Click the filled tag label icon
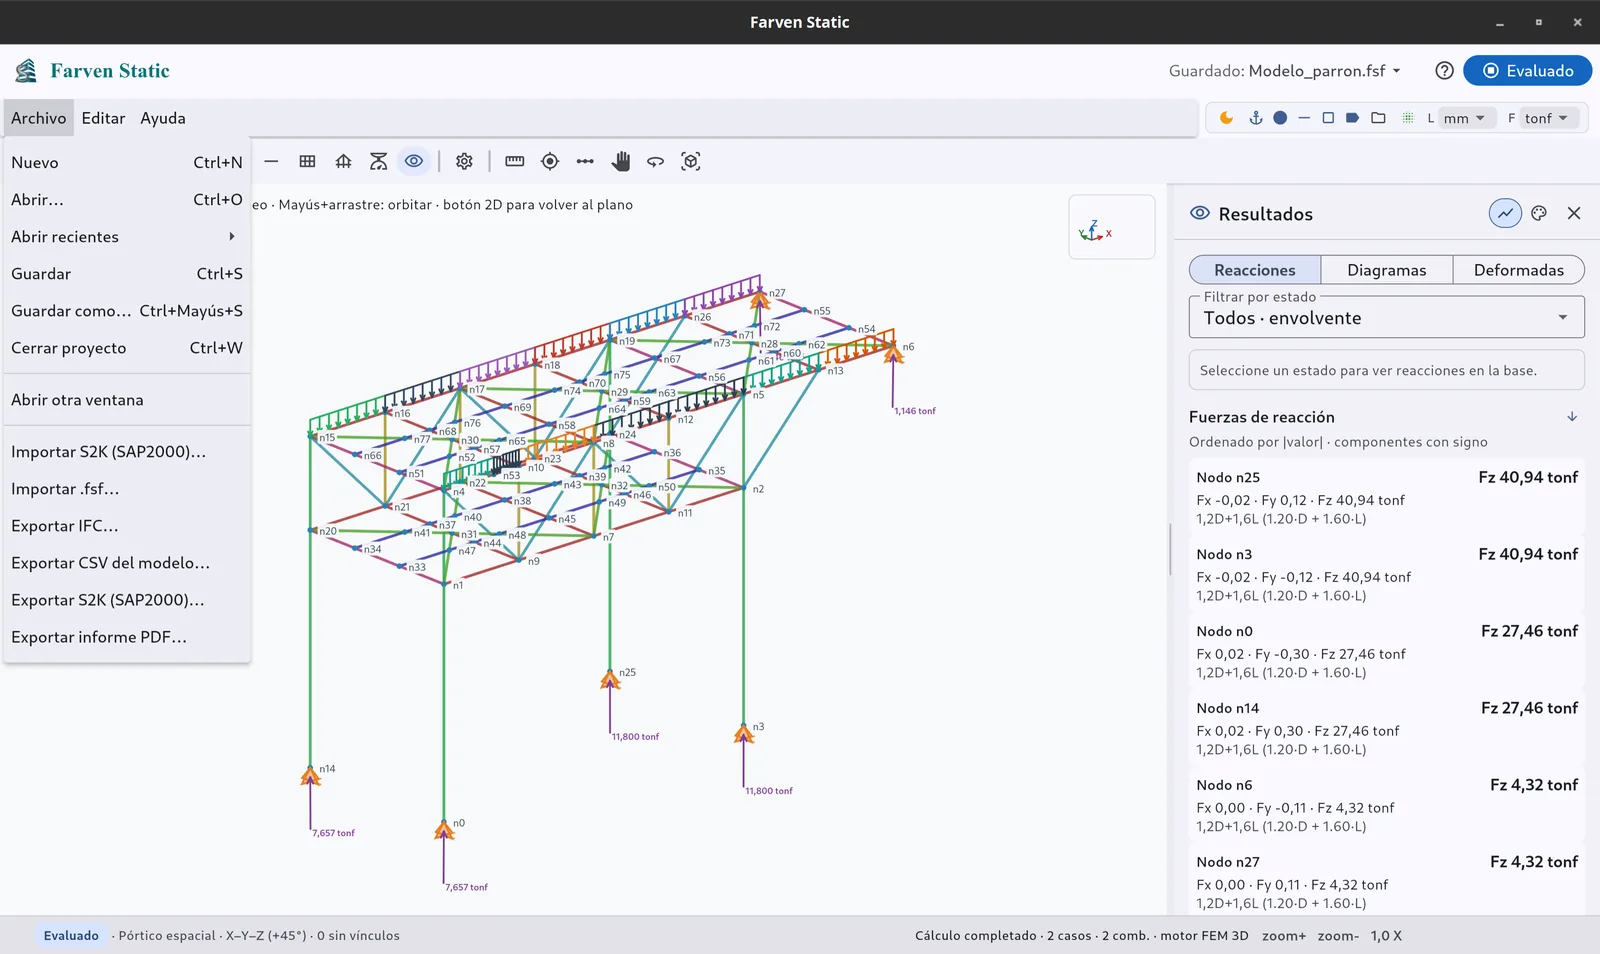Viewport: 1600px width, 954px height. pyautogui.click(x=1352, y=118)
